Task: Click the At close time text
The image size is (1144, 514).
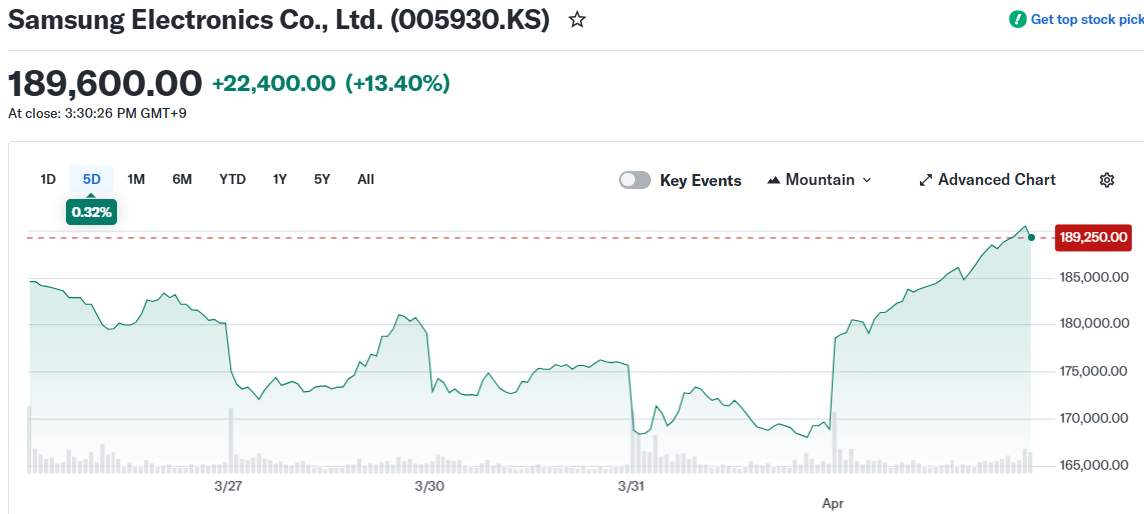Action: [98, 113]
